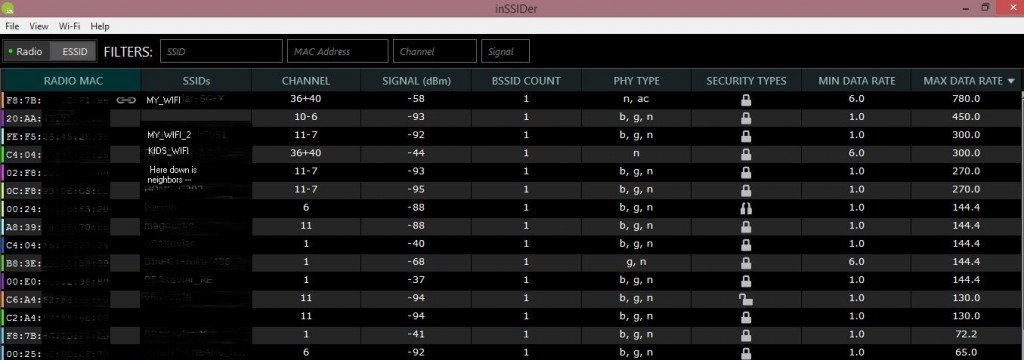Click the open padlock icon in the 130.0 row
Viewport: 1024px width, 360px height.
[x=745, y=298]
